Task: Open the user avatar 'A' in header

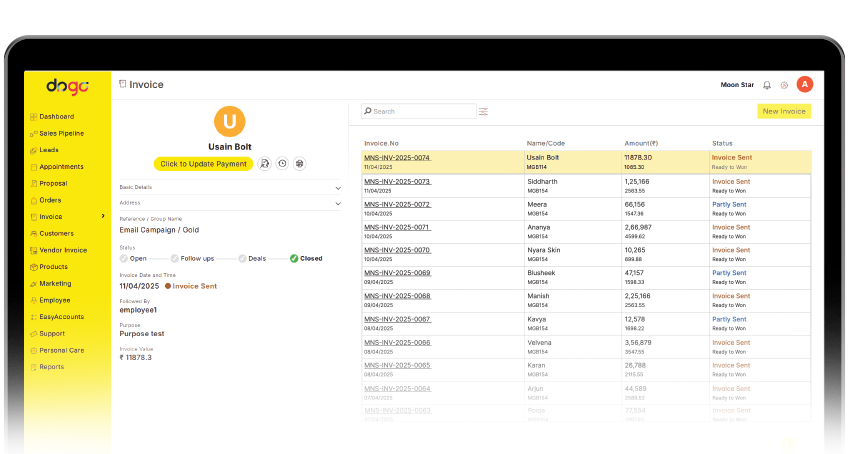Action: 805,84
